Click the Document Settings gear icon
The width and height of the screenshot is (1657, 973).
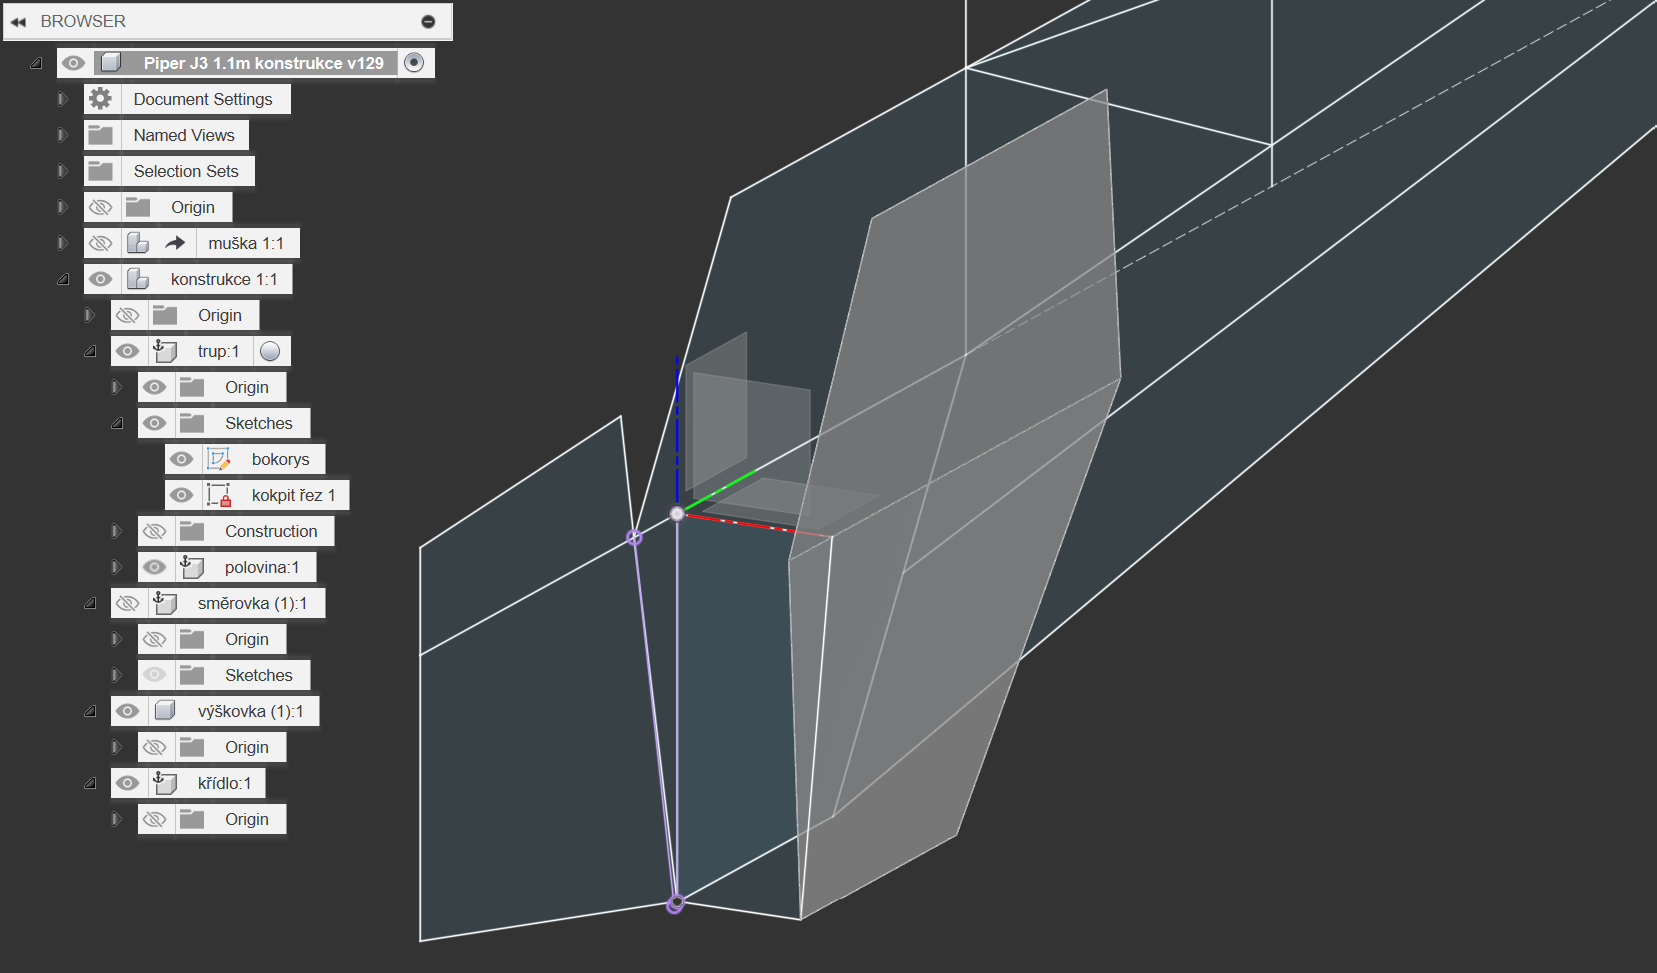100,99
